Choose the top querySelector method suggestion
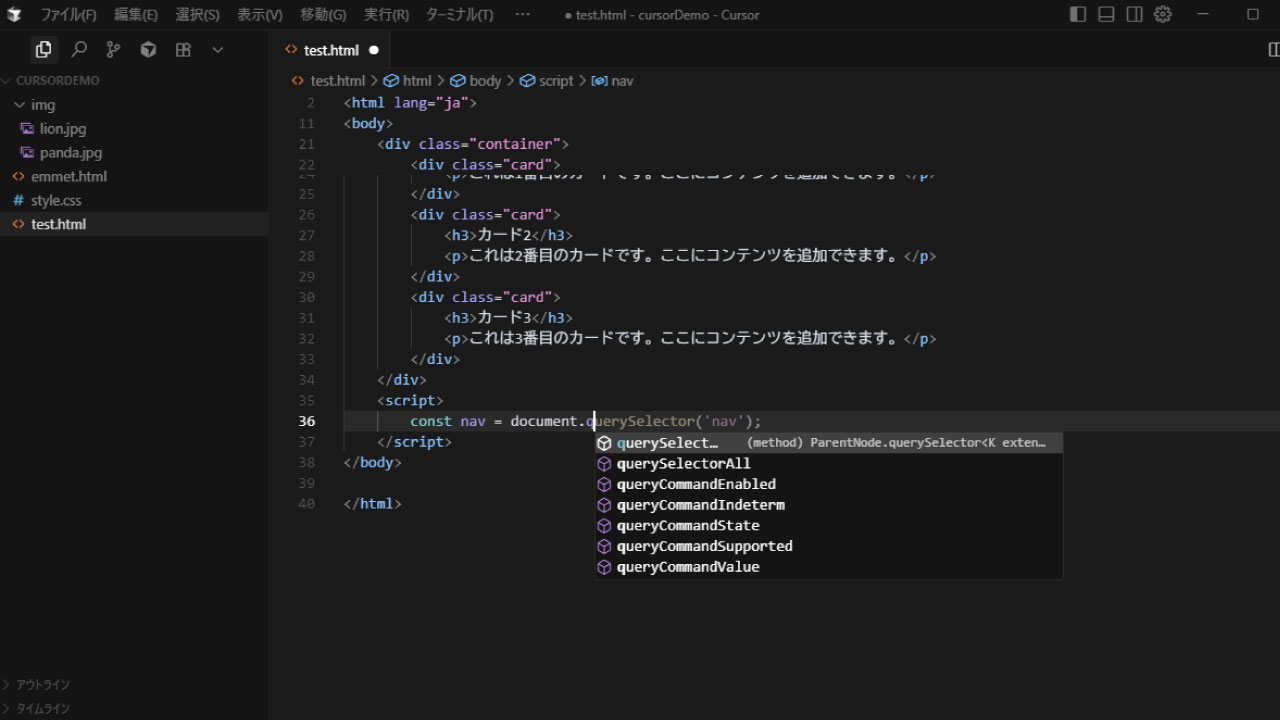This screenshot has height=720, width=1280. click(x=828, y=442)
